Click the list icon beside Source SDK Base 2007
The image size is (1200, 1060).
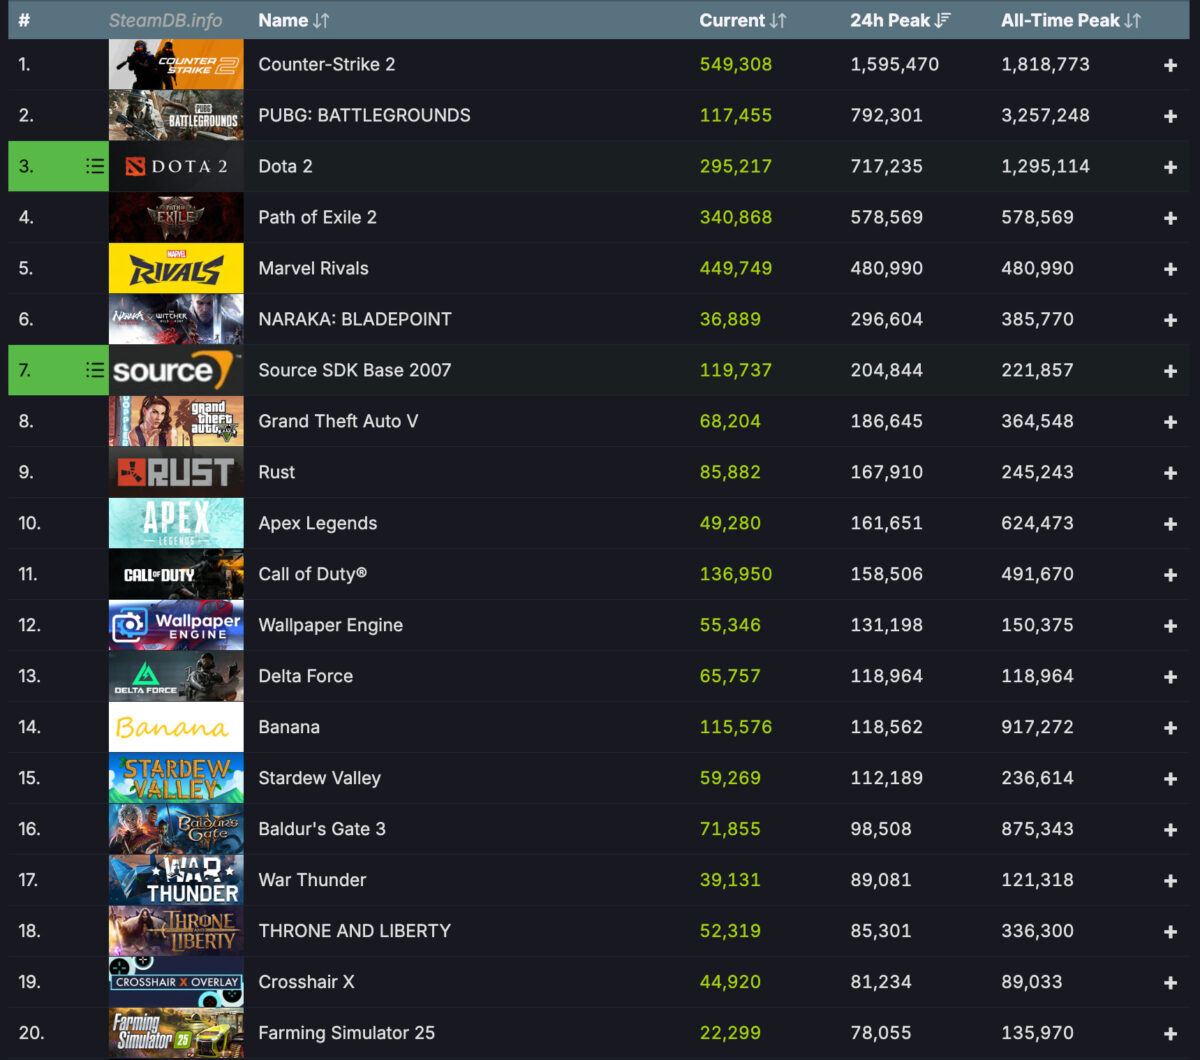click(95, 369)
